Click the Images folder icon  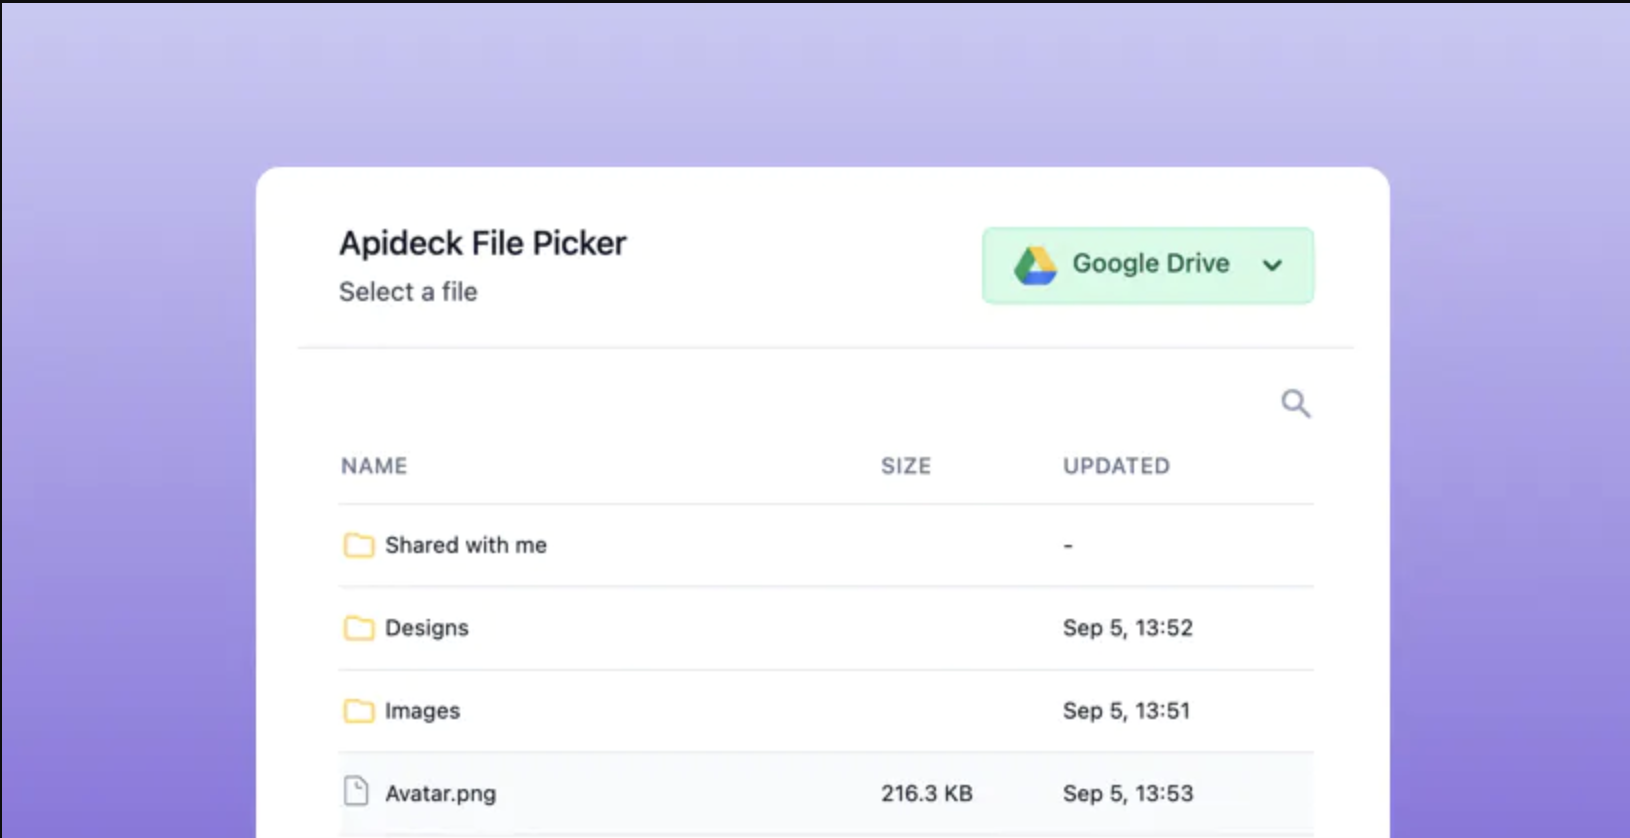(x=359, y=711)
